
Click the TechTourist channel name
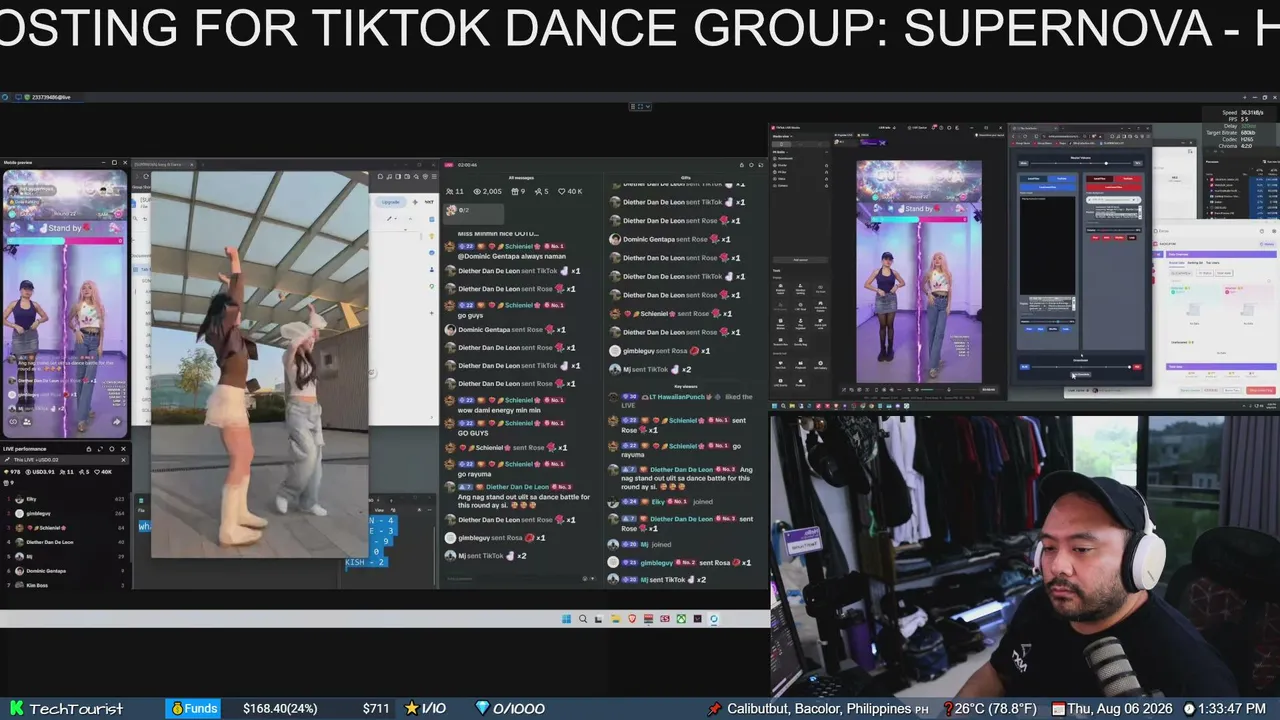76,709
